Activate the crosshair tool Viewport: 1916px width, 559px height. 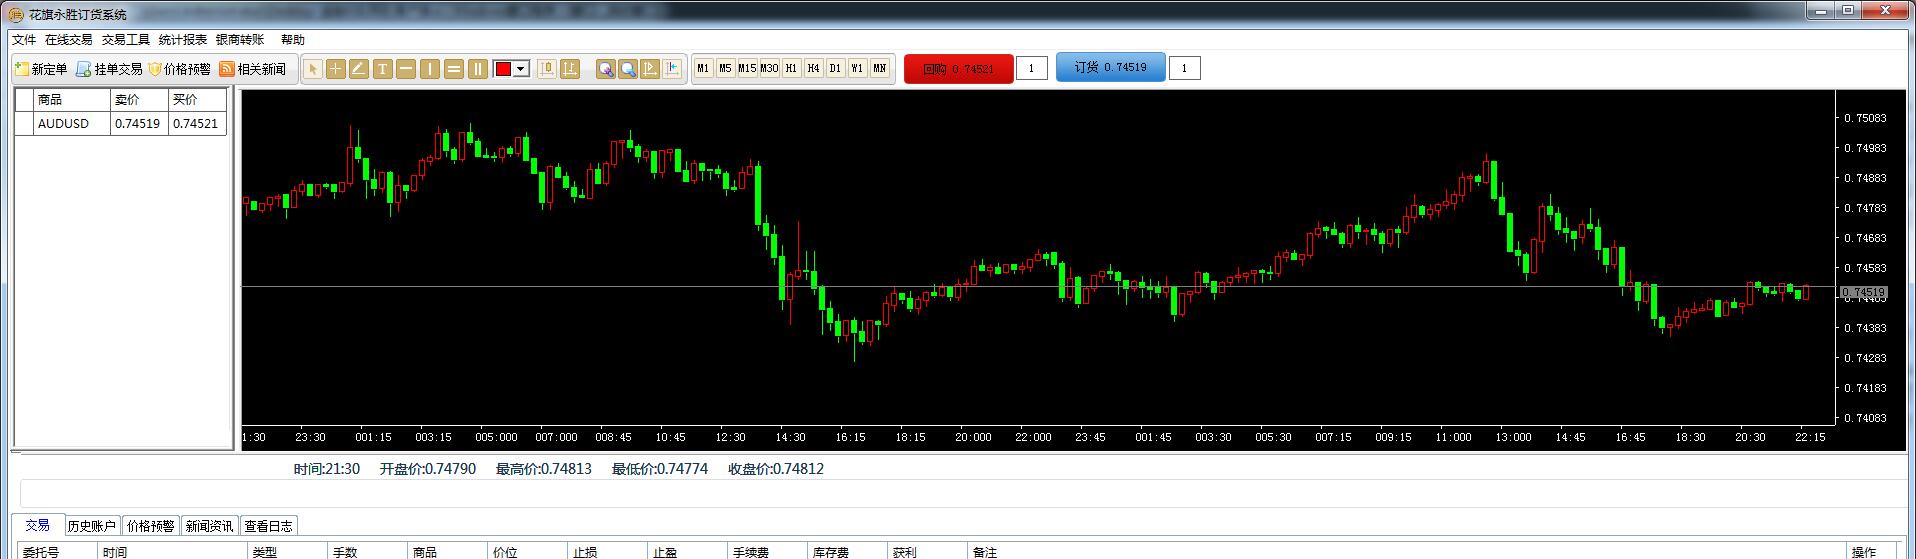(336, 69)
